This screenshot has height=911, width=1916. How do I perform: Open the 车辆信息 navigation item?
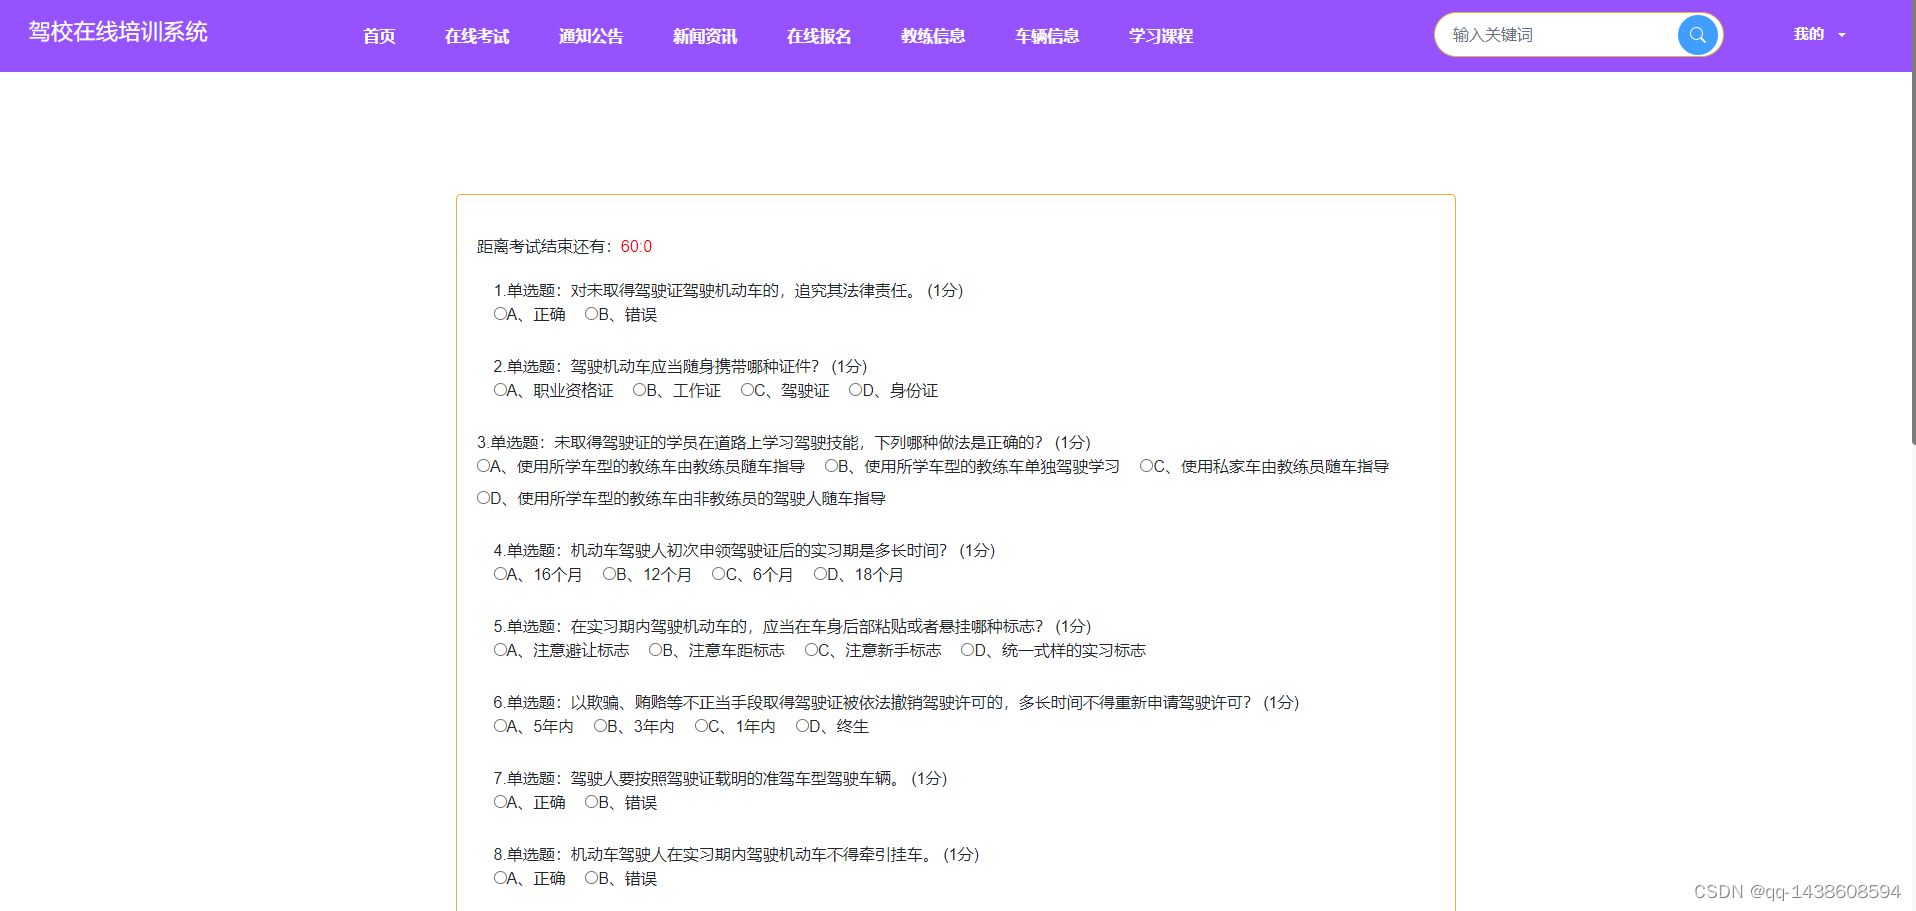coord(1047,36)
